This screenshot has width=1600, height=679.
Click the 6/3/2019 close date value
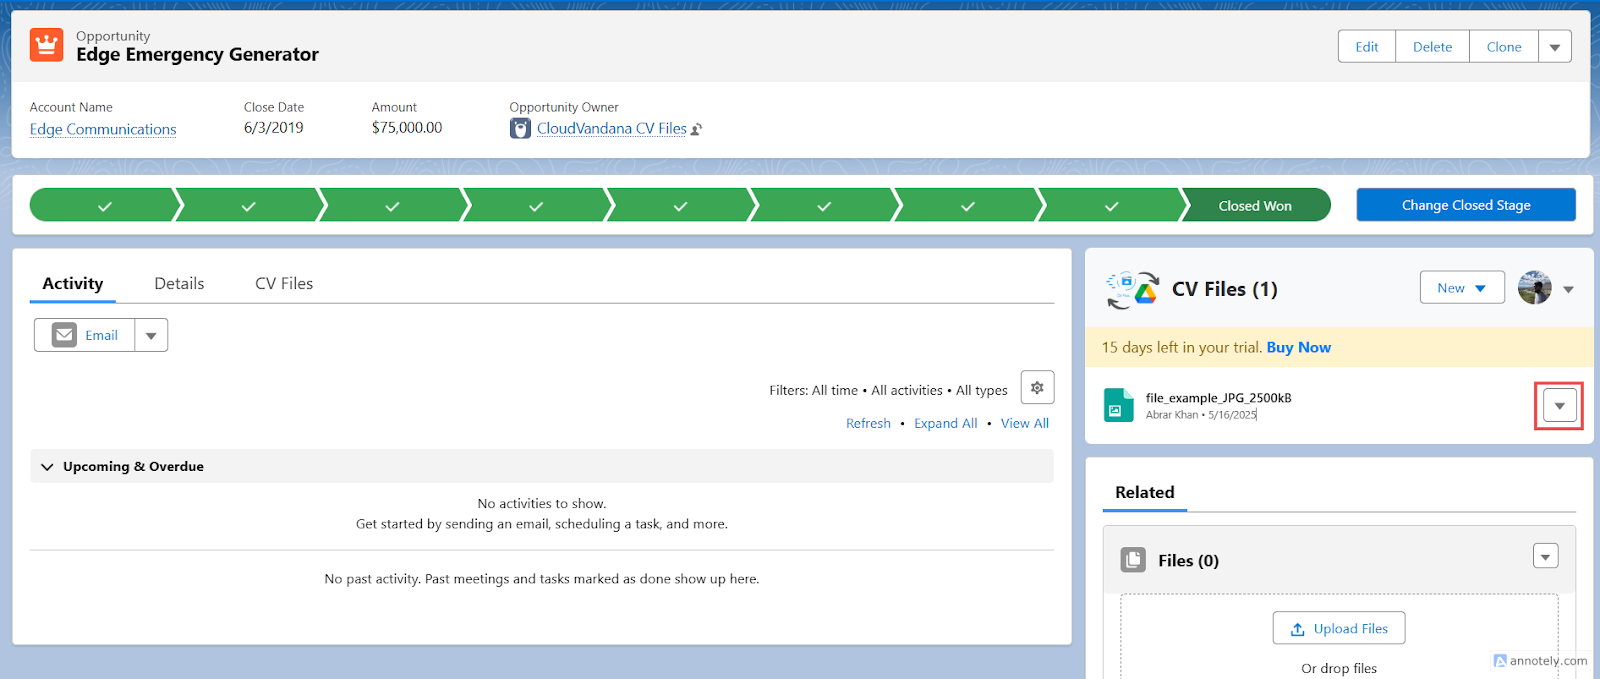point(274,128)
